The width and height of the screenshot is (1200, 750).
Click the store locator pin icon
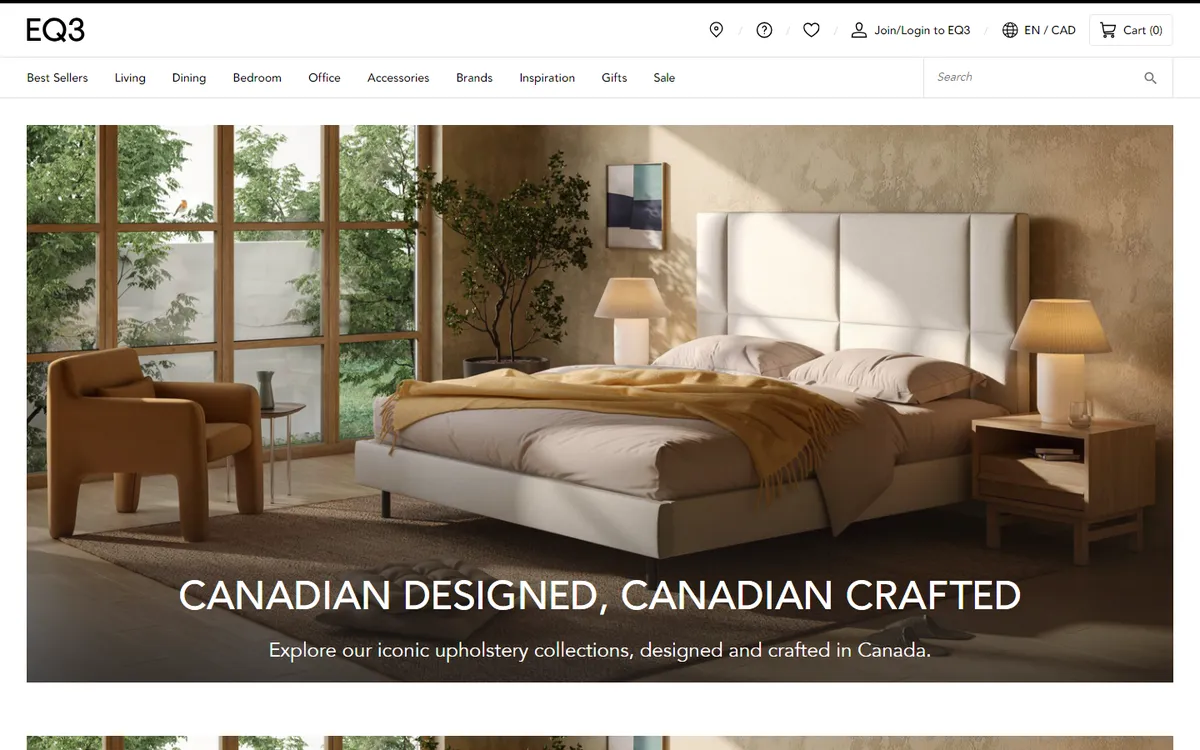tap(716, 30)
